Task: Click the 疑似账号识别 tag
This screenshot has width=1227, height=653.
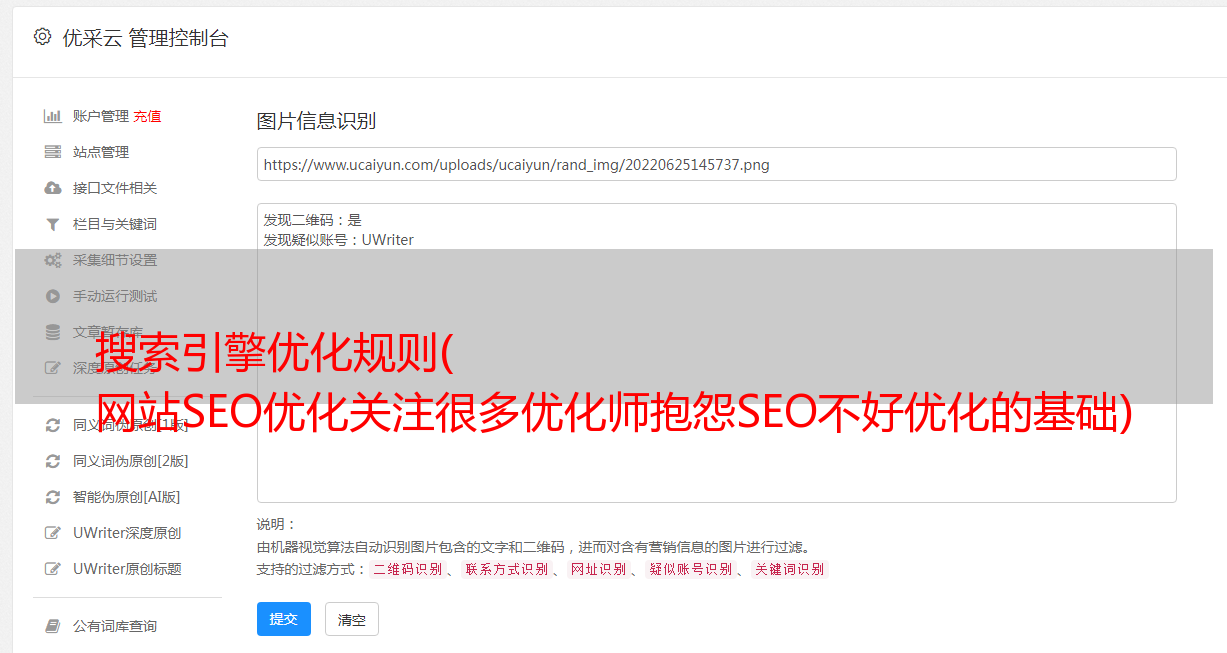Action: point(690,569)
